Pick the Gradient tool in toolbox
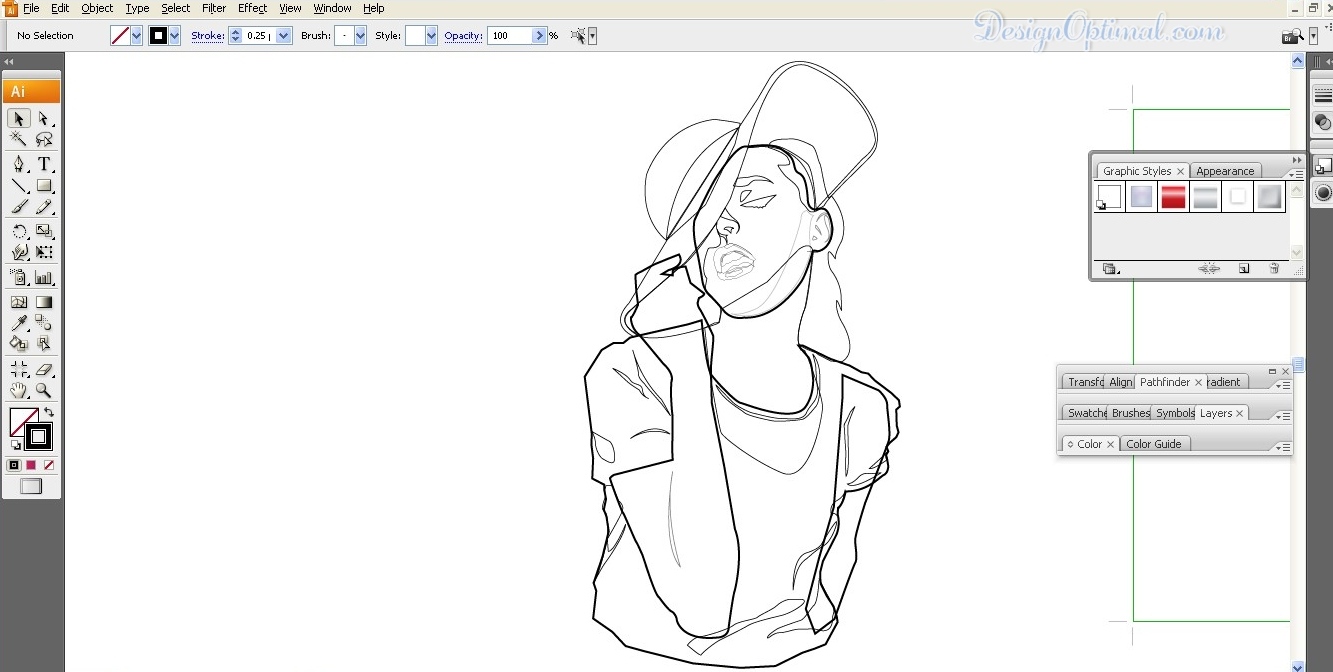Viewport: 1333px width, 672px height. click(44, 301)
